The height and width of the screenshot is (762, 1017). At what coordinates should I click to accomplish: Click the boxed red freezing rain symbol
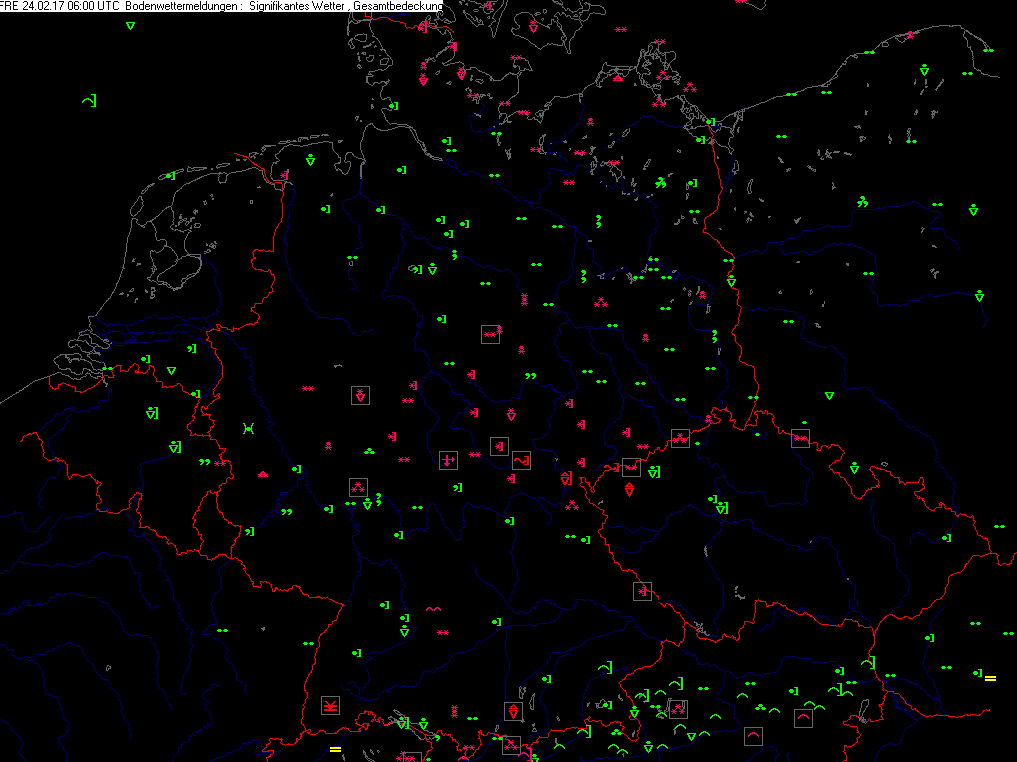pyautogui.click(x=520, y=460)
